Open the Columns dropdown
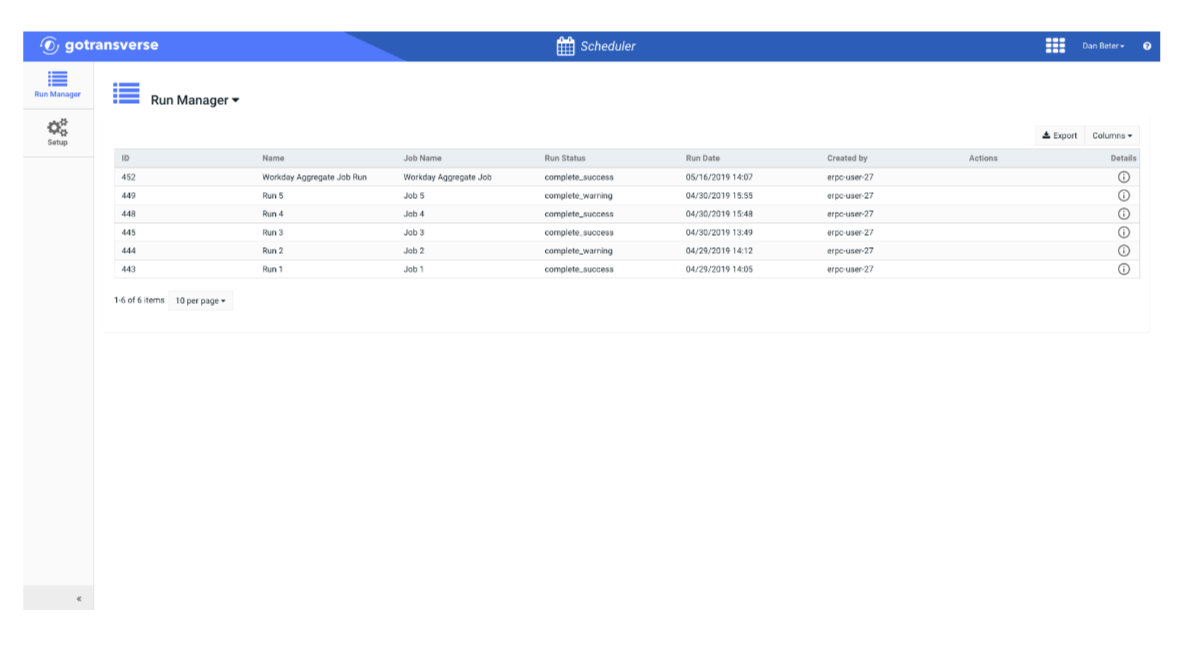The width and height of the screenshot is (1180, 649). 1111,135
